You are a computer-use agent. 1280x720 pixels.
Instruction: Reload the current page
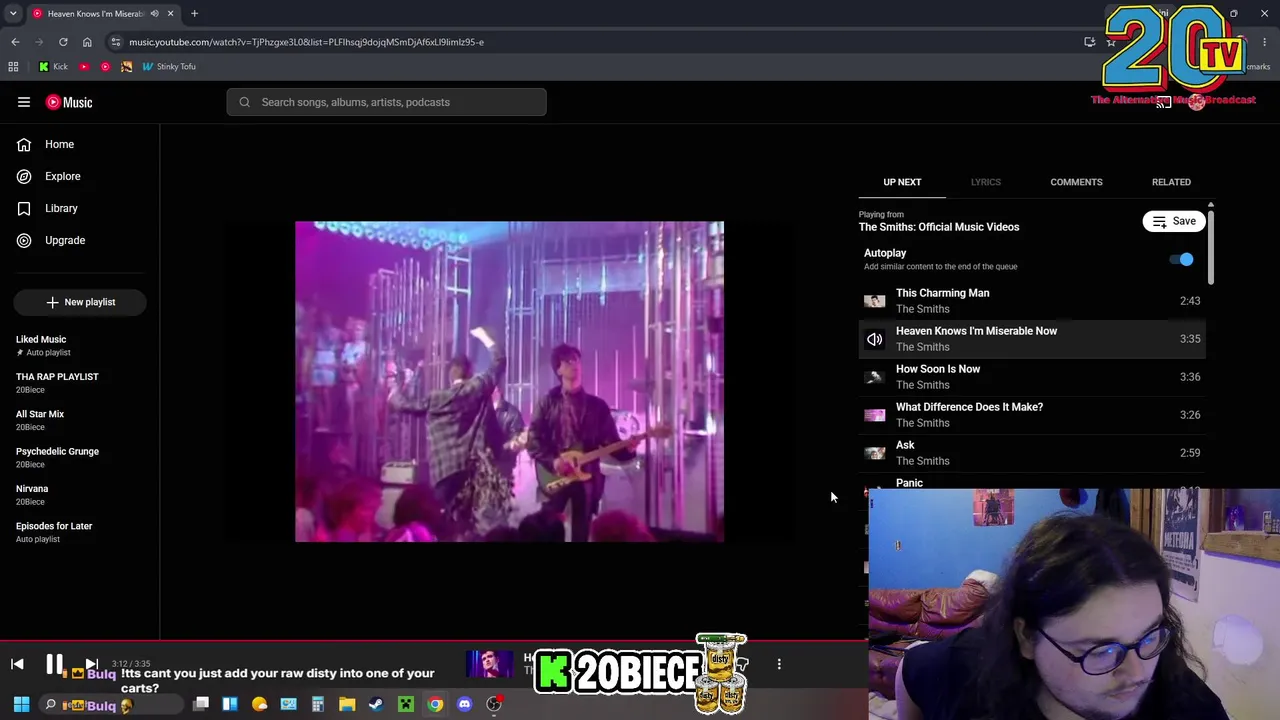coord(63,42)
